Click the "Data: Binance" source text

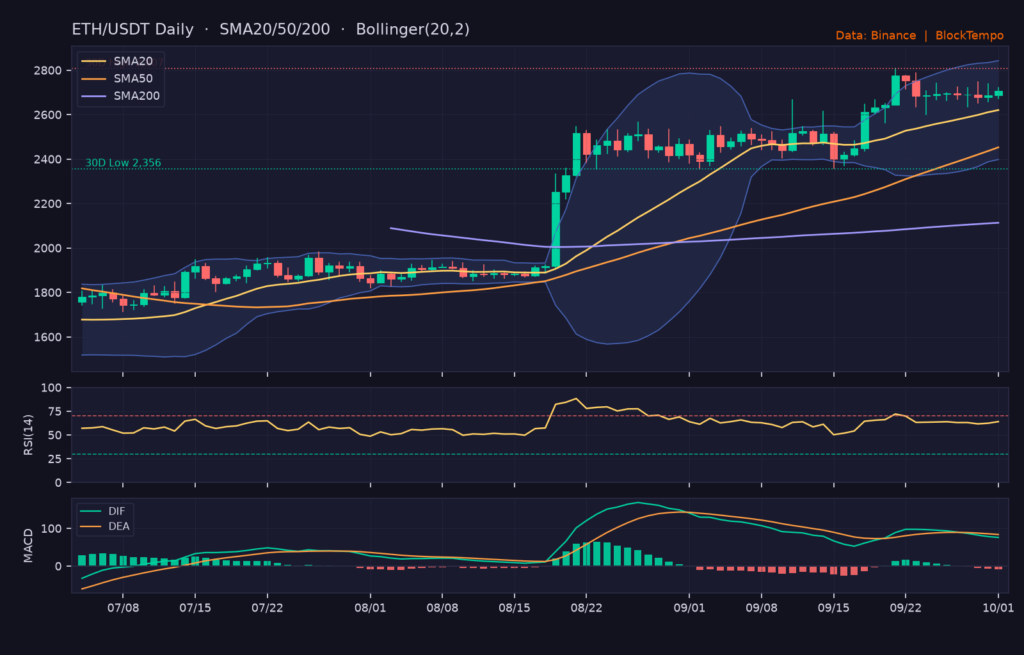click(x=876, y=35)
